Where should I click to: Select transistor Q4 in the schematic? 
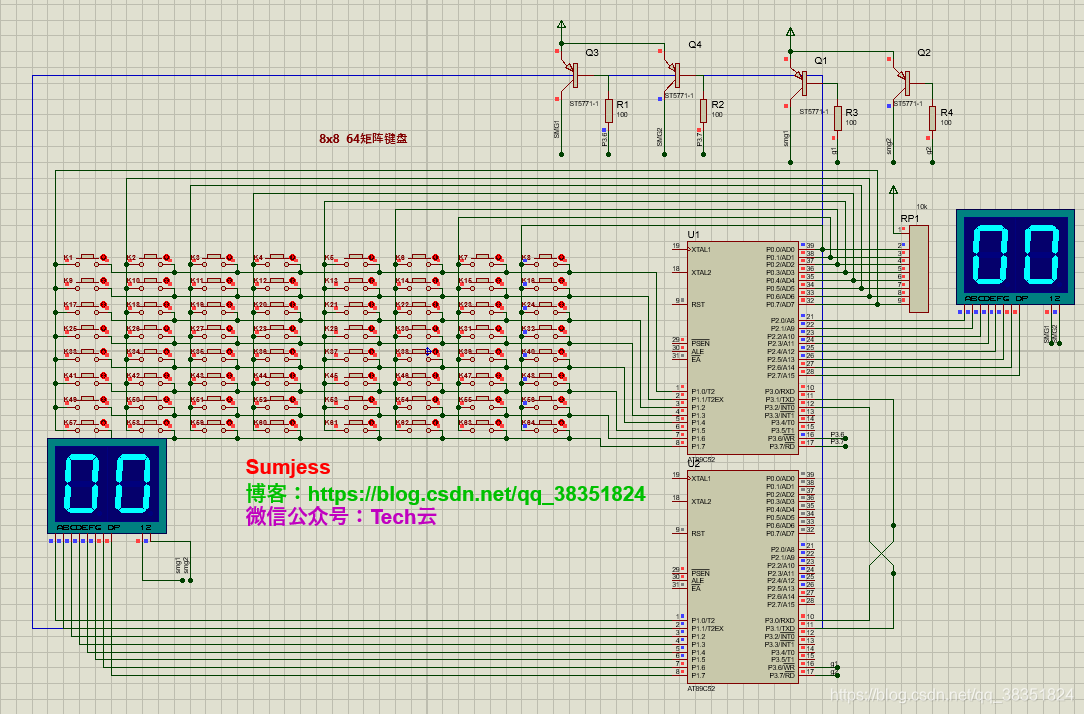point(674,75)
